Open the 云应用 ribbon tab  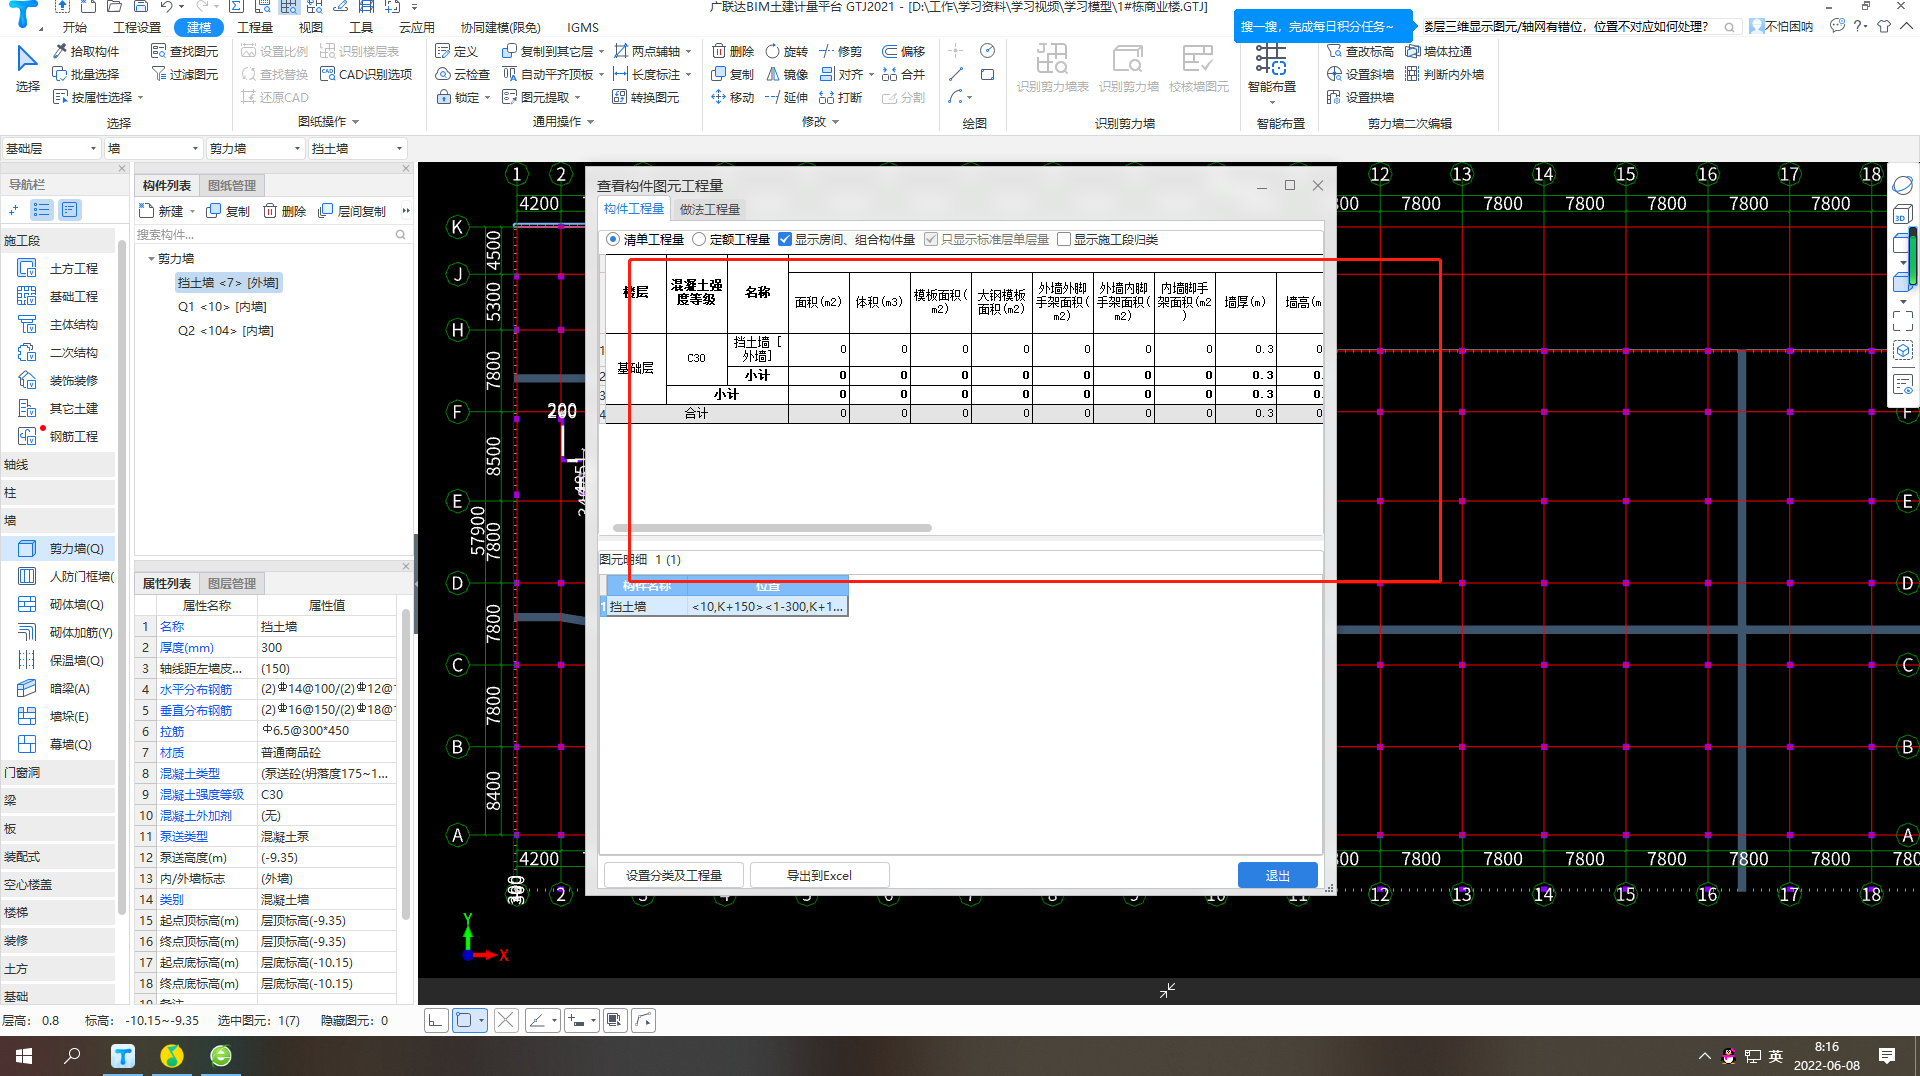click(417, 27)
